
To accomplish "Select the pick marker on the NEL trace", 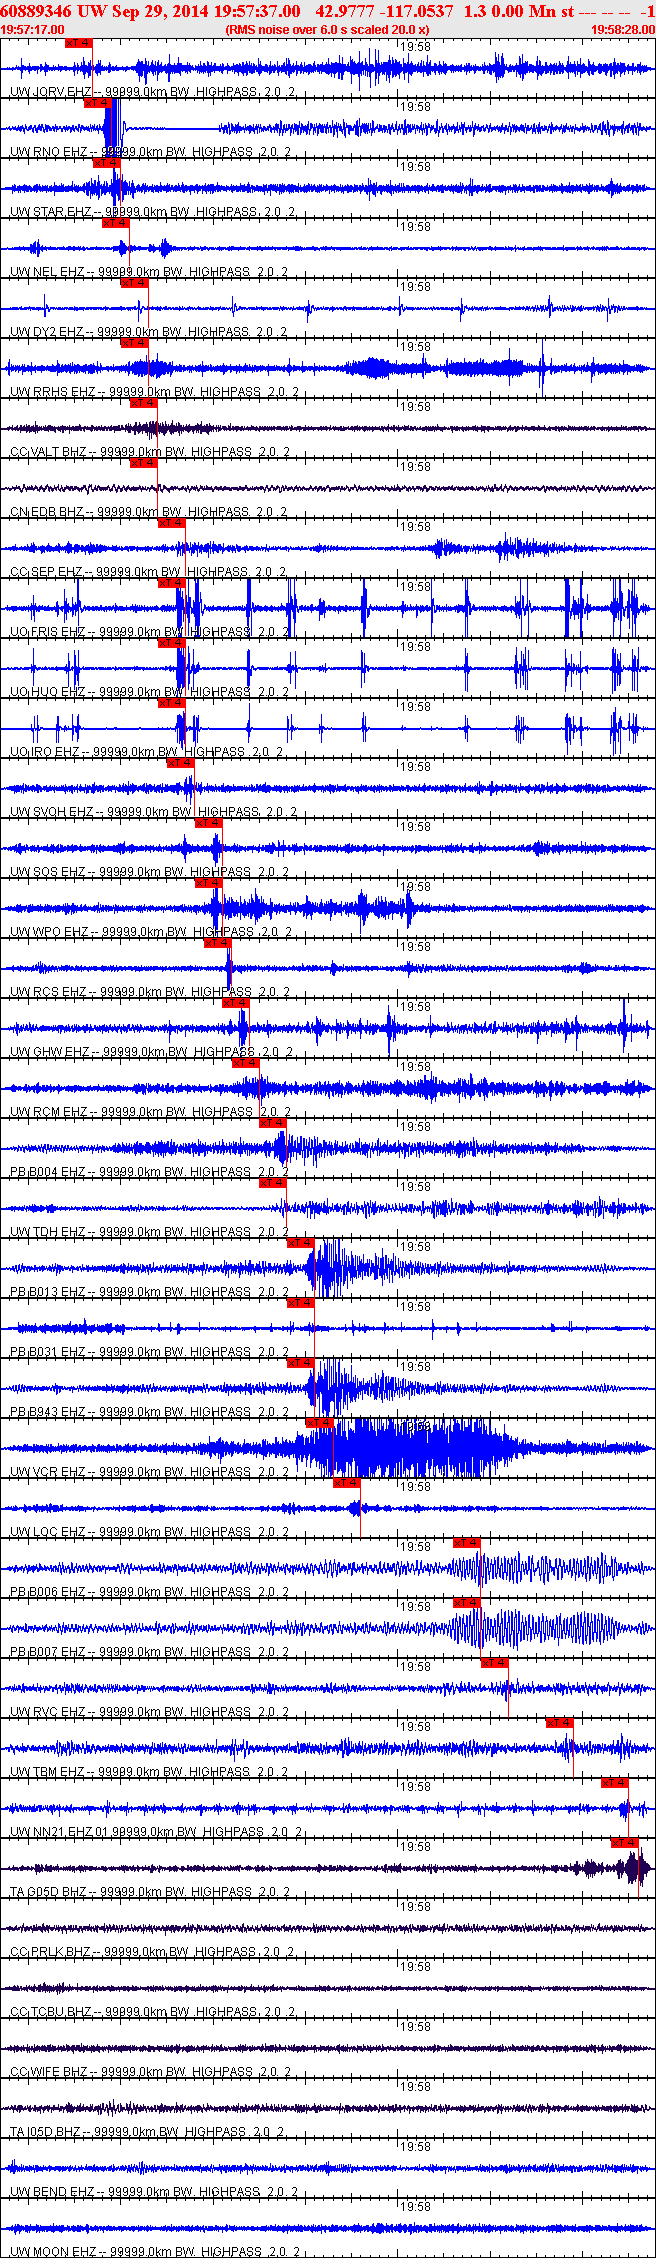I will 116,223.
